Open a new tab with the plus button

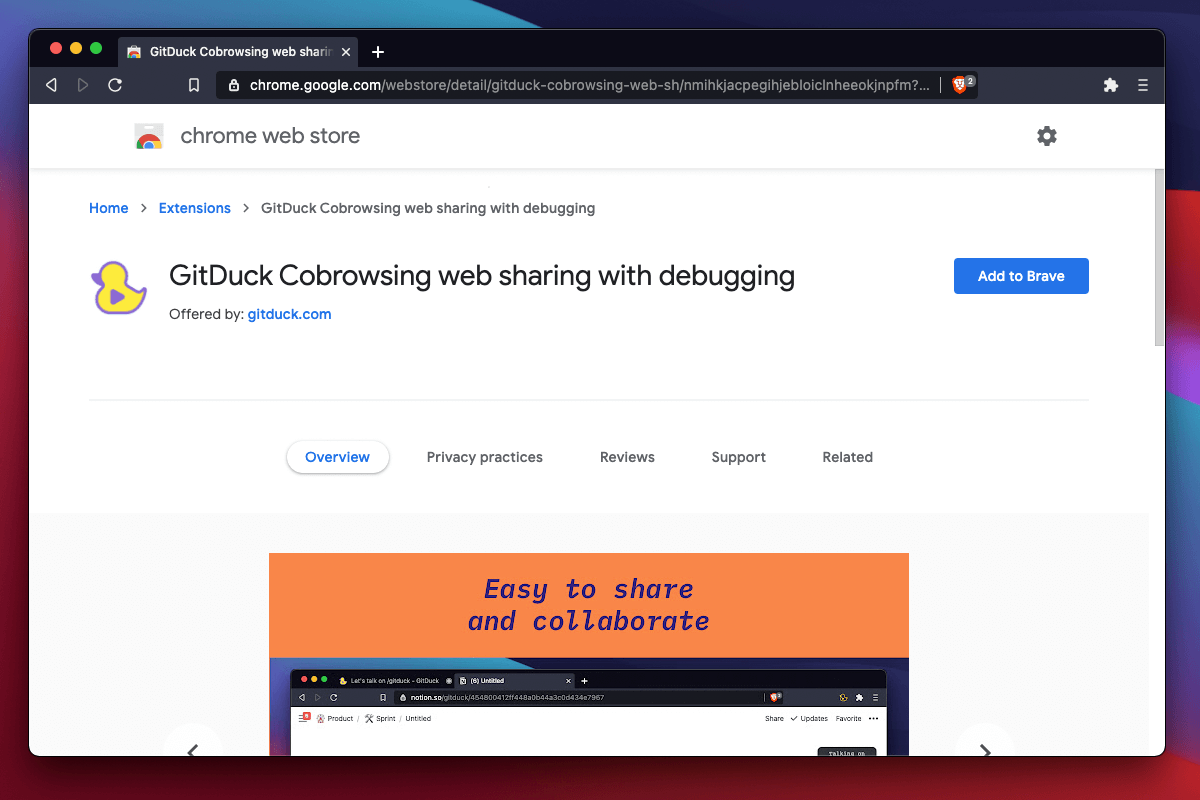[378, 52]
